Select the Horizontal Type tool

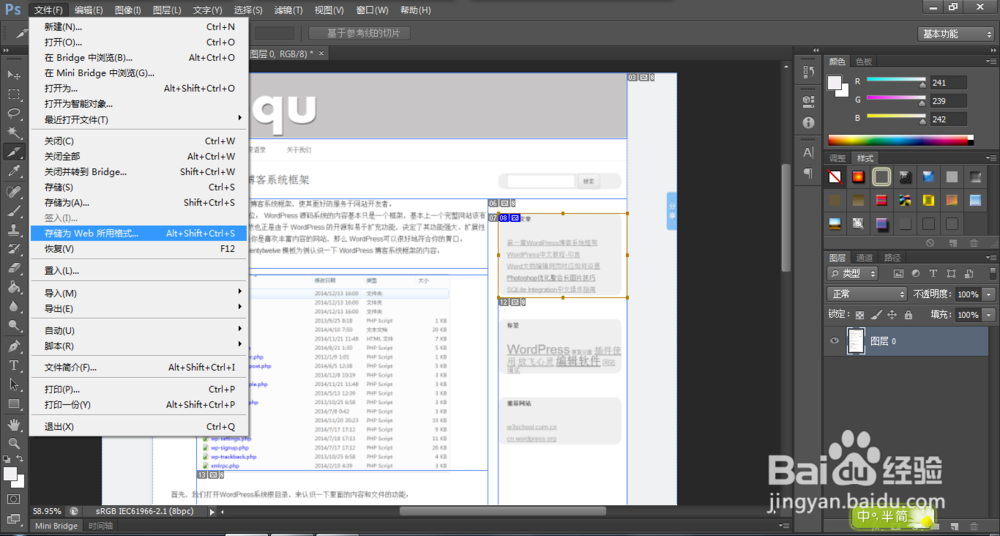click(x=14, y=366)
